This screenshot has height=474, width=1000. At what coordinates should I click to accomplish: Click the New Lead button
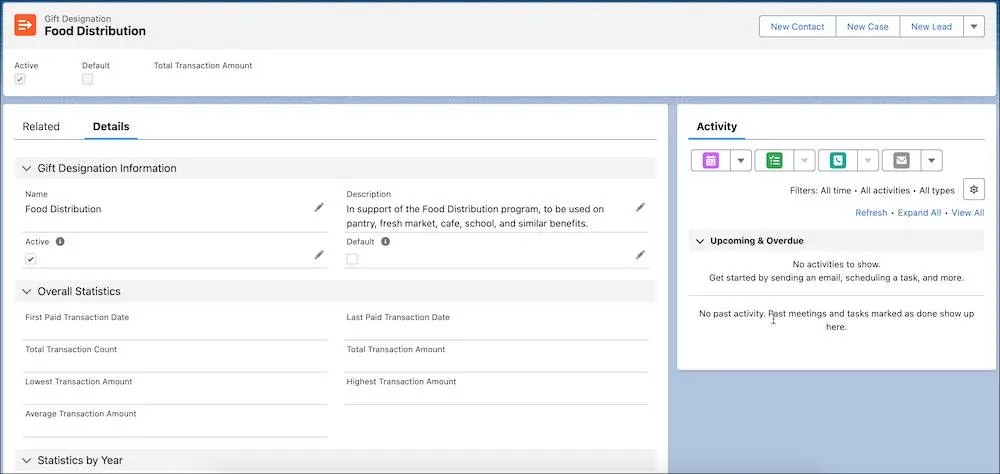pyautogui.click(x=931, y=27)
